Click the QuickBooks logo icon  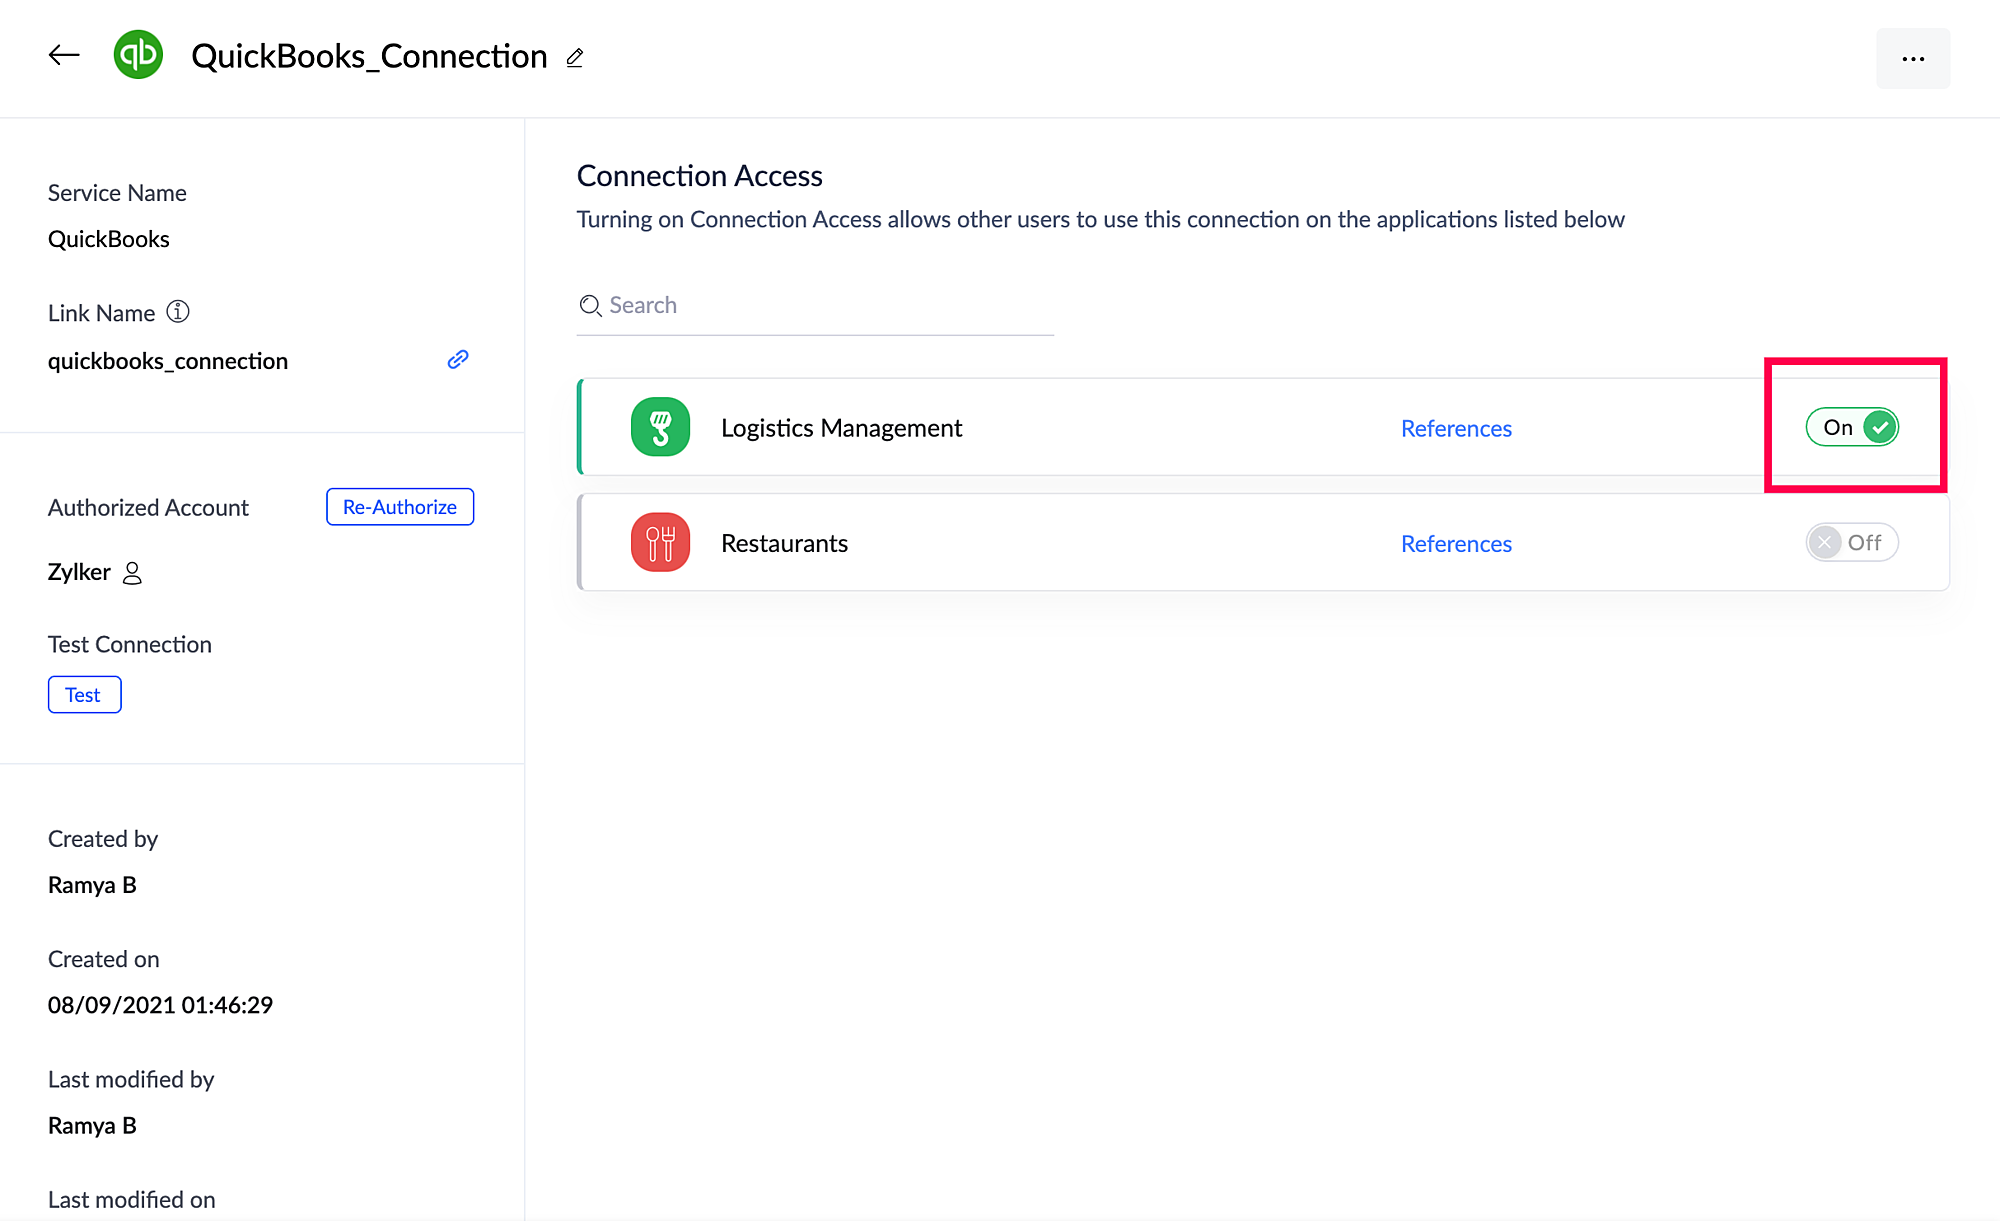pyautogui.click(x=138, y=55)
